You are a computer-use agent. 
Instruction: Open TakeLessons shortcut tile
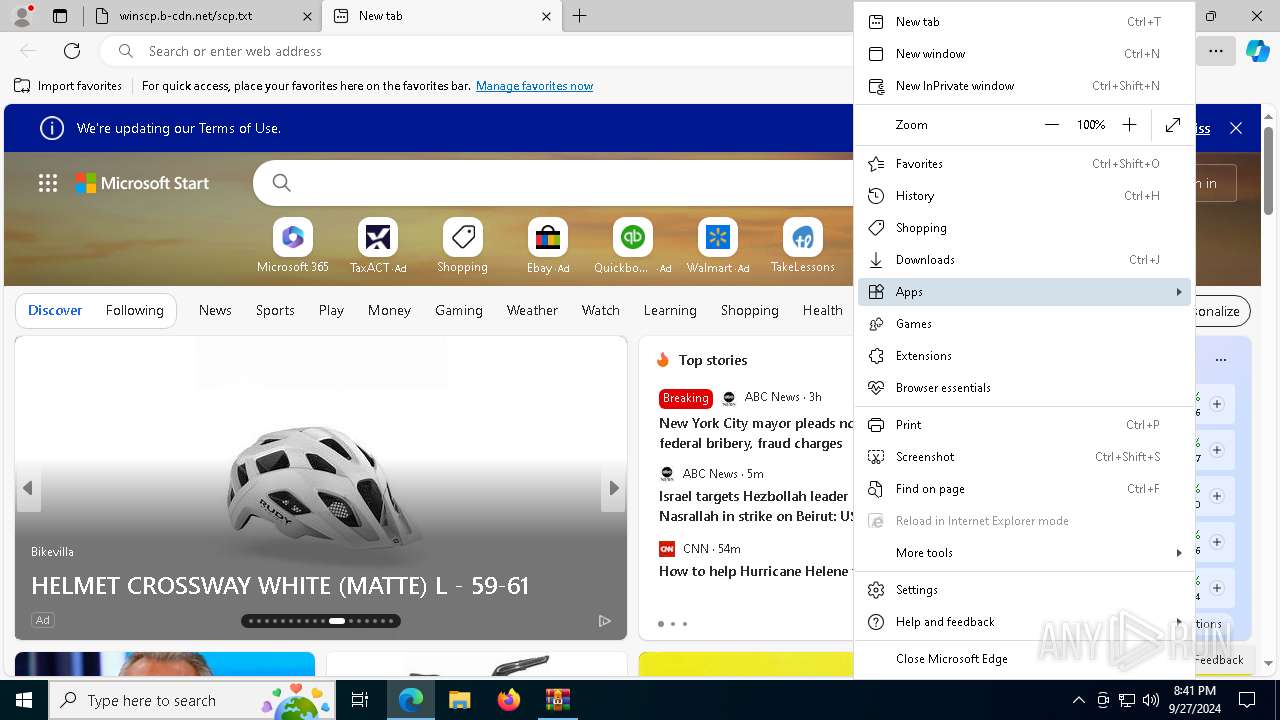[x=802, y=246]
